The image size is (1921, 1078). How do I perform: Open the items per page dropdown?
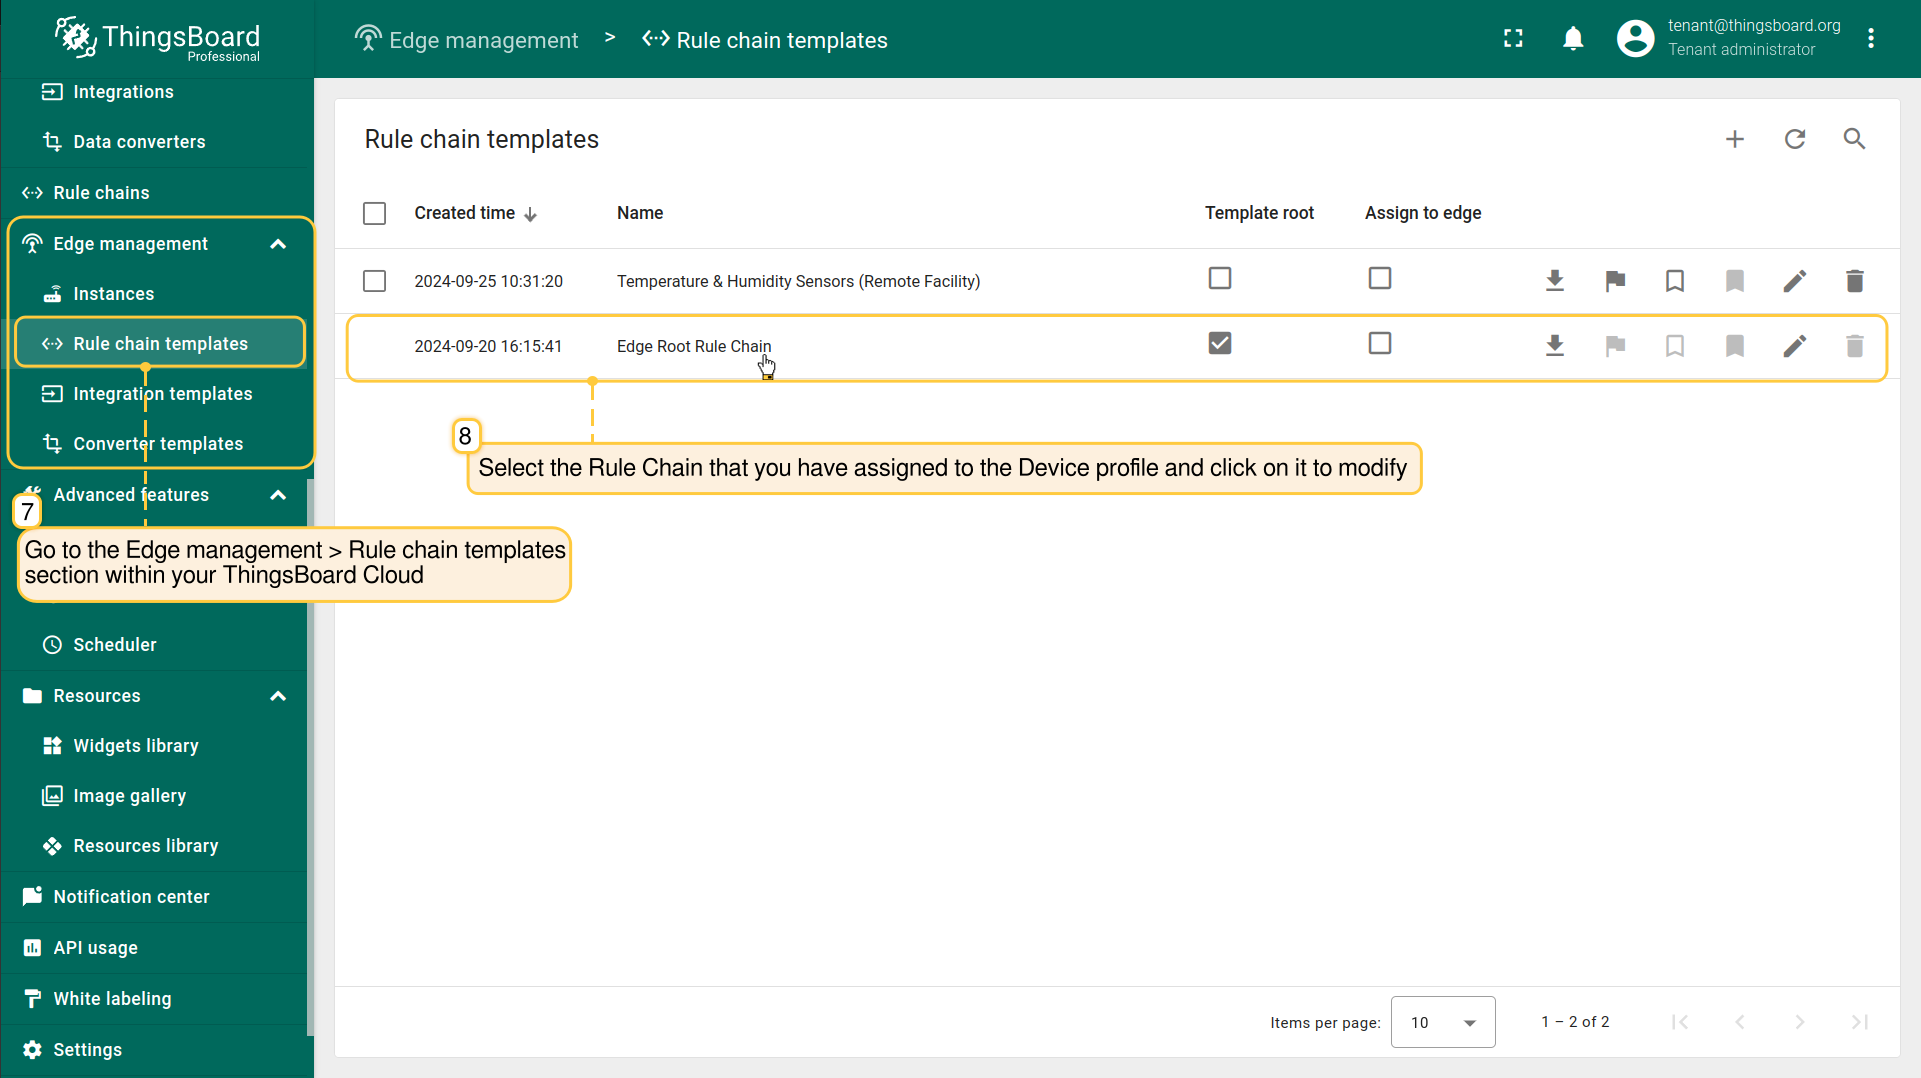click(x=1442, y=1022)
